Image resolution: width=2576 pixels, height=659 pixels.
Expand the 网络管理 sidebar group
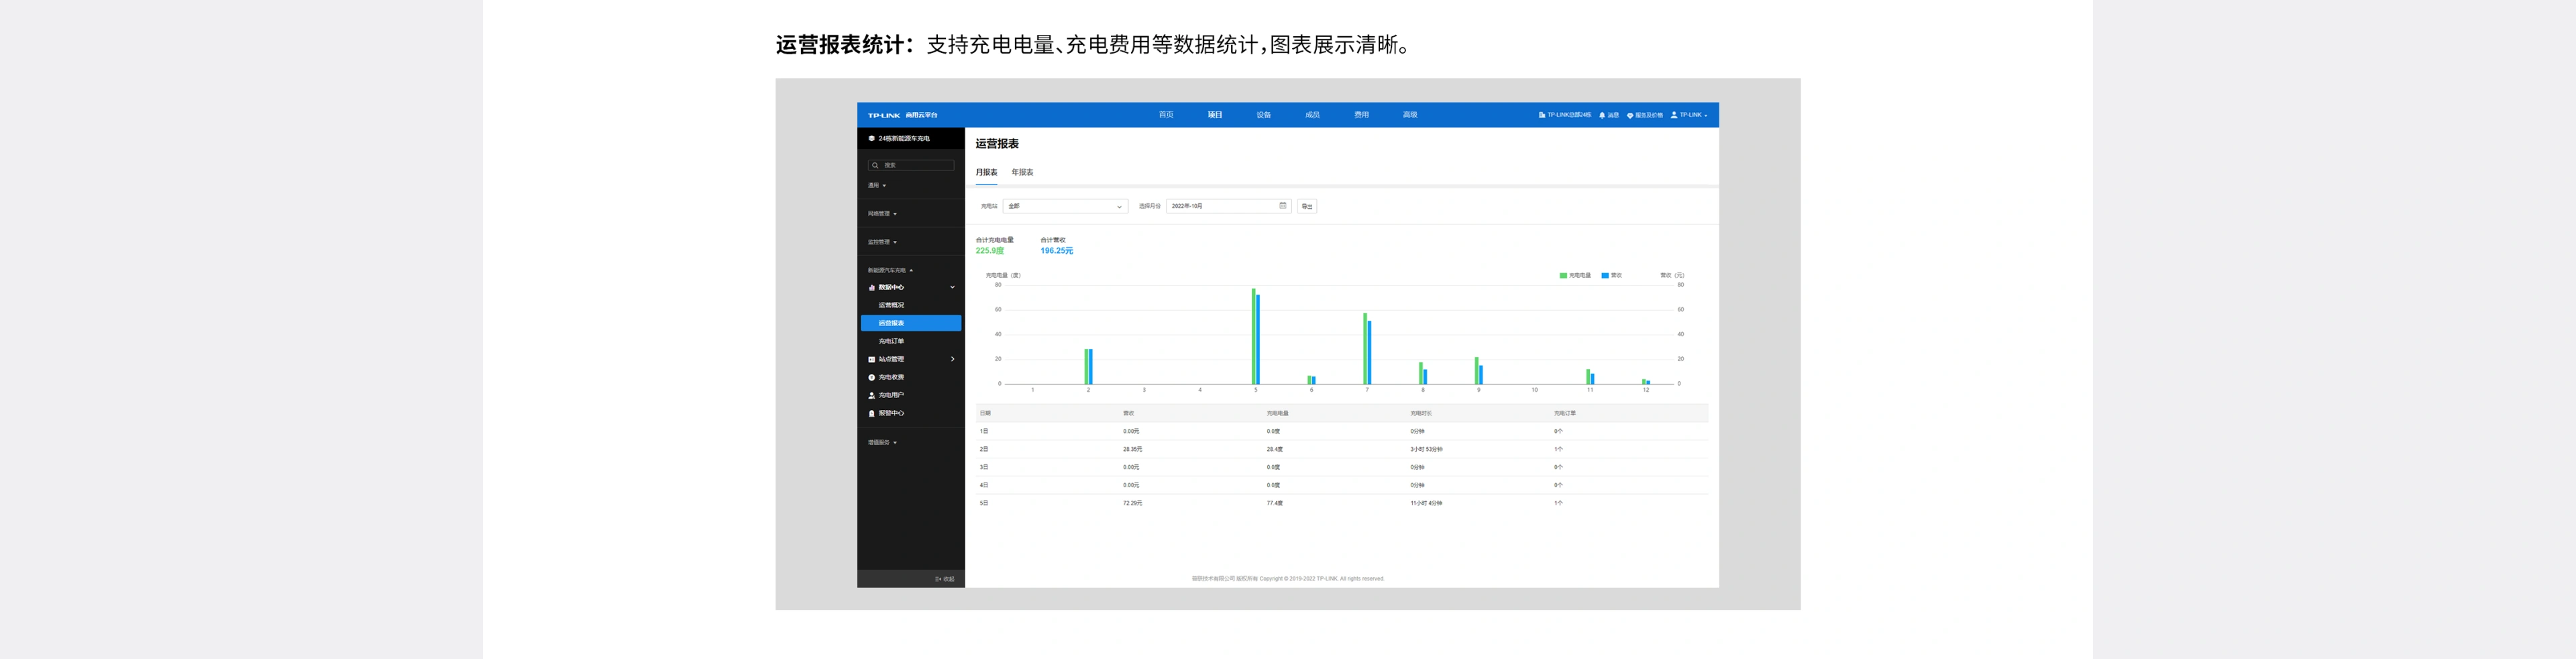click(882, 214)
